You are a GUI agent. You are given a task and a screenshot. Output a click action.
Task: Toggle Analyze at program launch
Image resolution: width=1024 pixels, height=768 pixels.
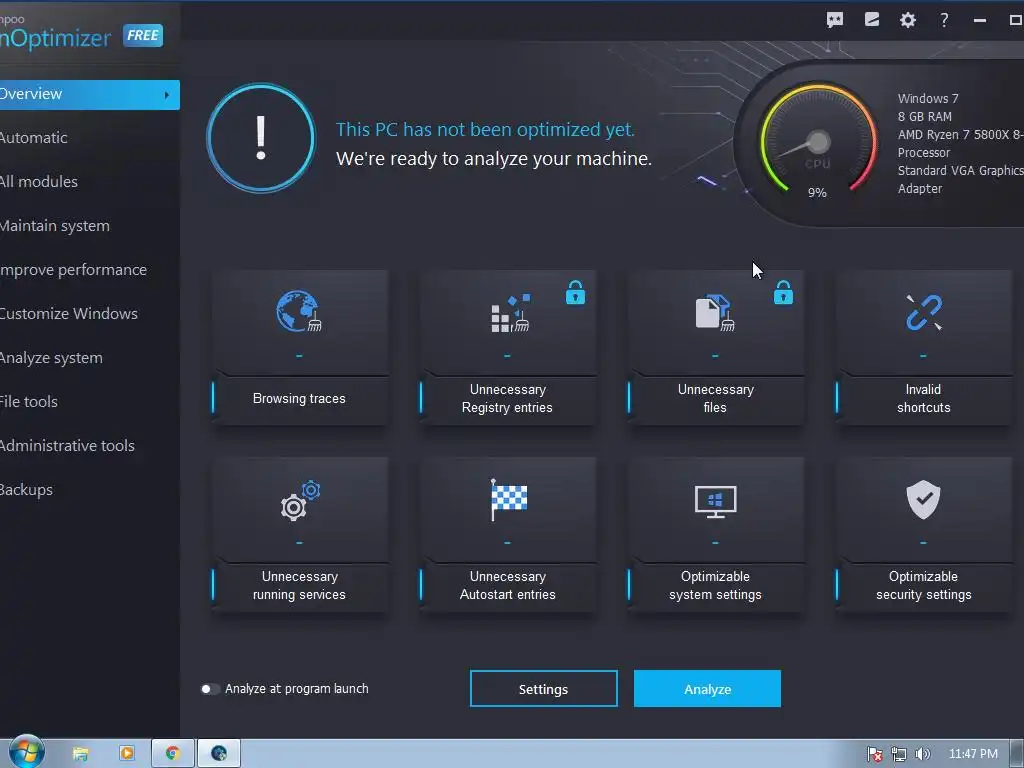[210, 689]
